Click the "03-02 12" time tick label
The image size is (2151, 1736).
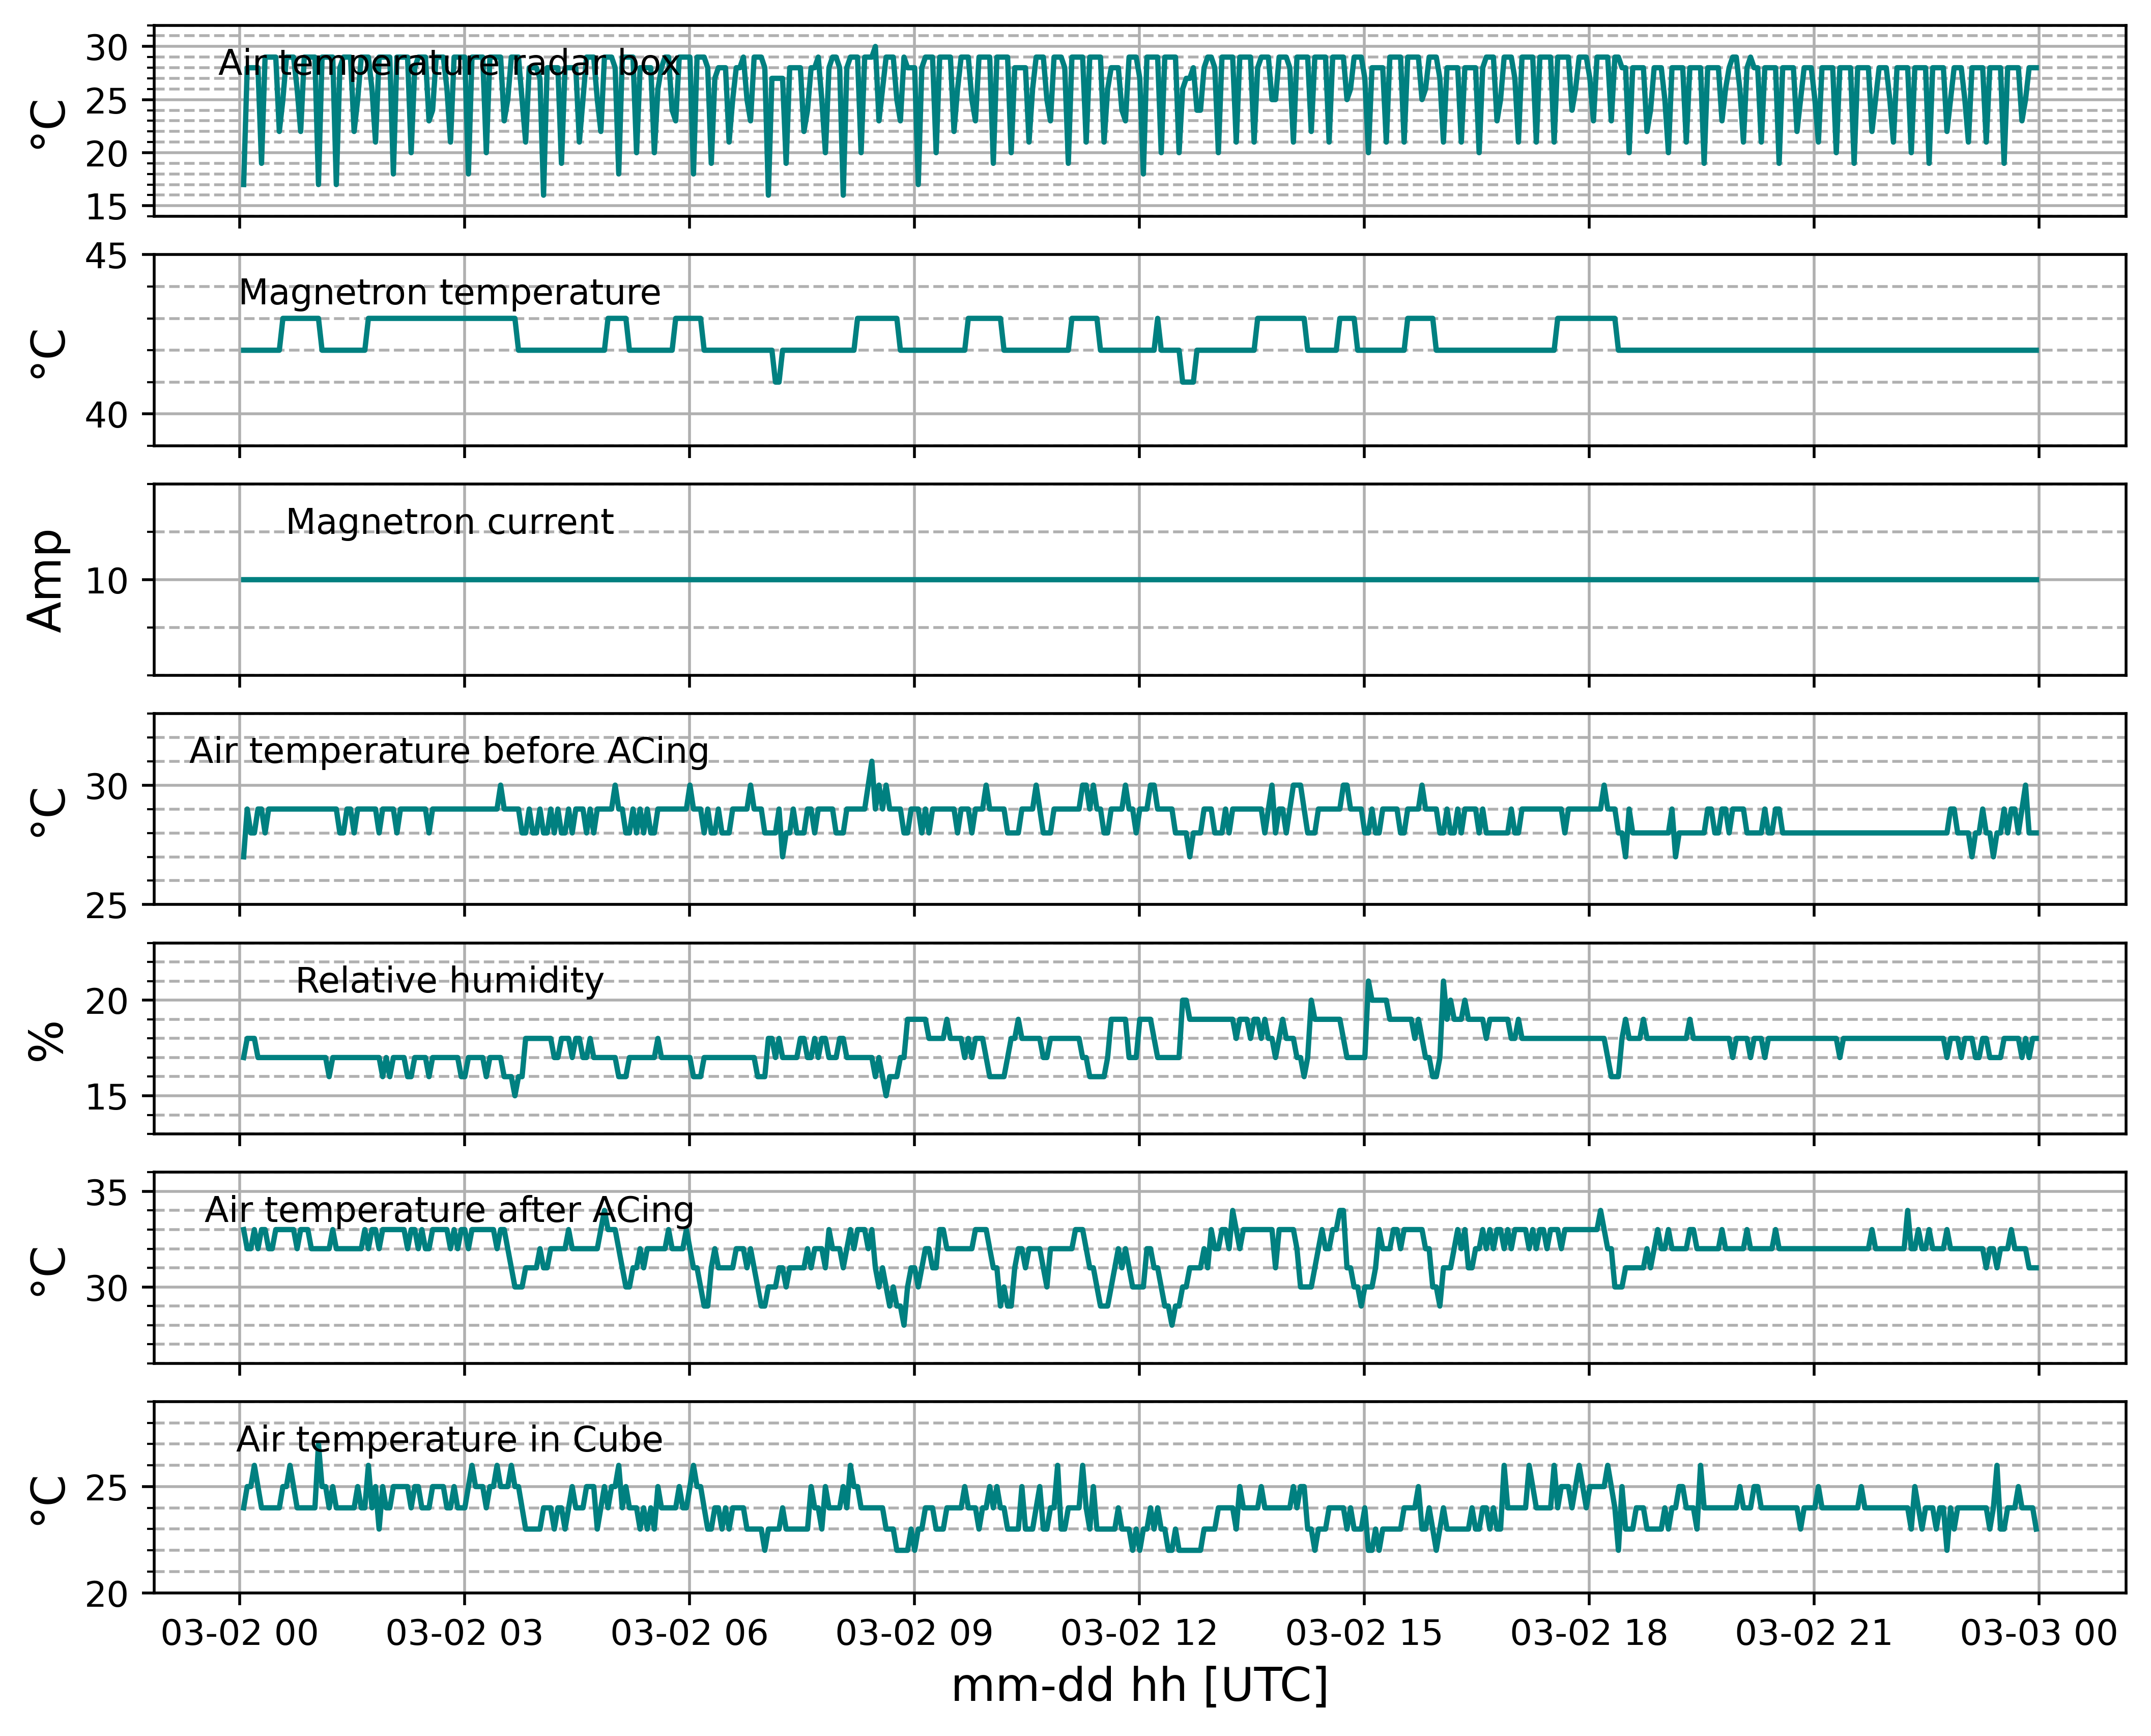(1139, 1633)
